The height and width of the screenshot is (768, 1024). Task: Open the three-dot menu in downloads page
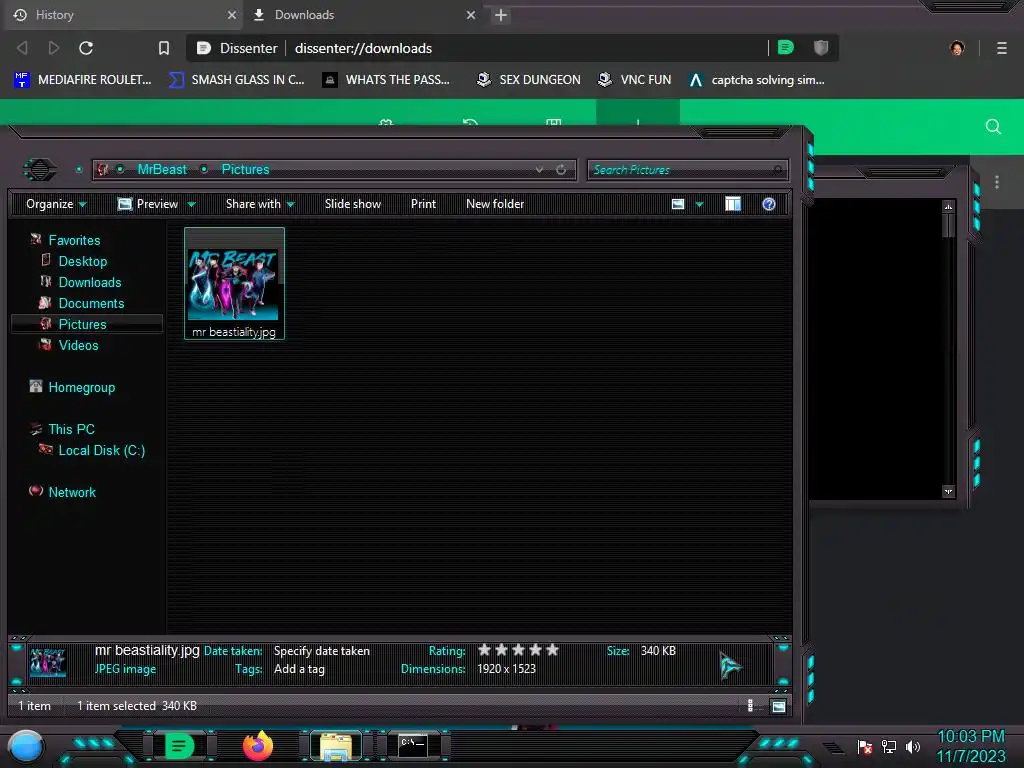tap(997, 182)
